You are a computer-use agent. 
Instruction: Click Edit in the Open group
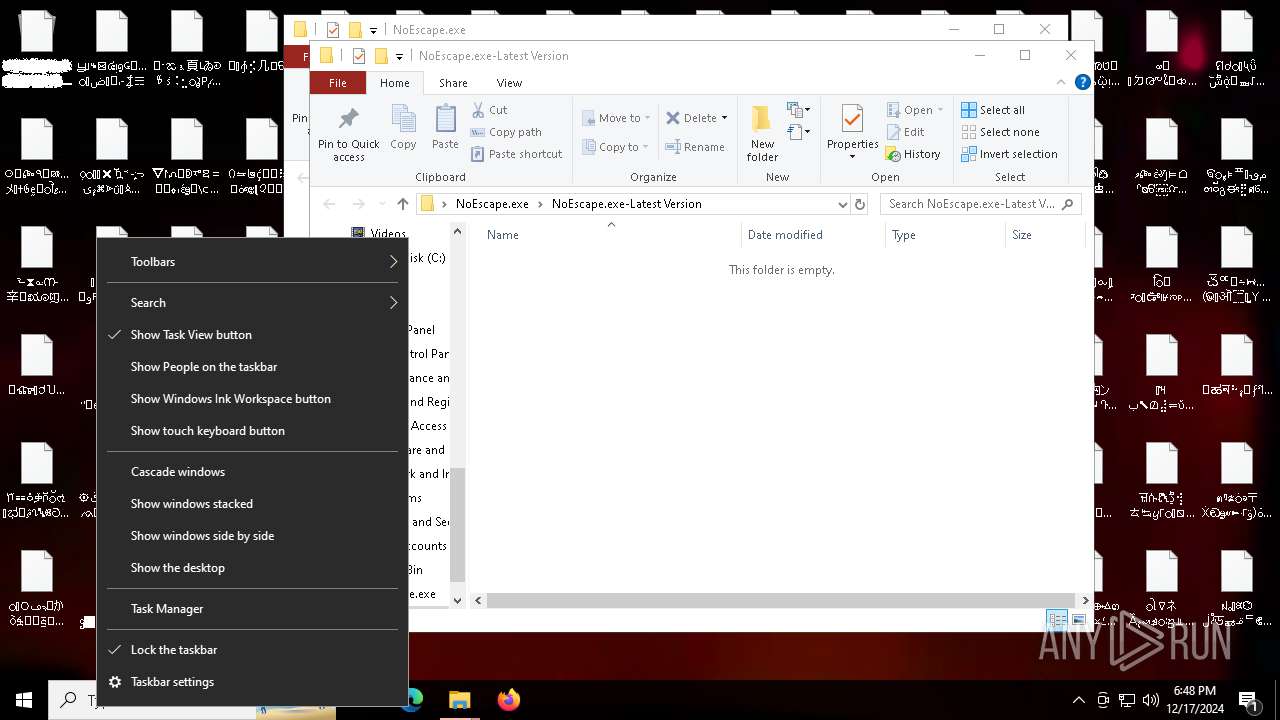point(905,132)
